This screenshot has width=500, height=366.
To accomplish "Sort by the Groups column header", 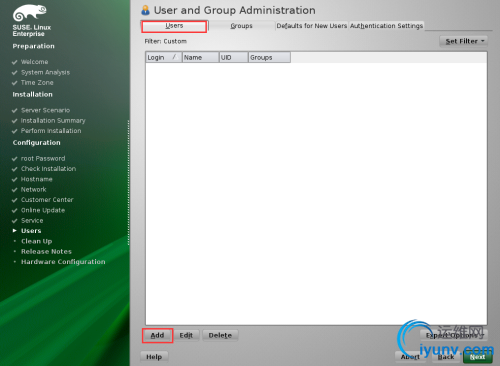I will (x=269, y=57).
